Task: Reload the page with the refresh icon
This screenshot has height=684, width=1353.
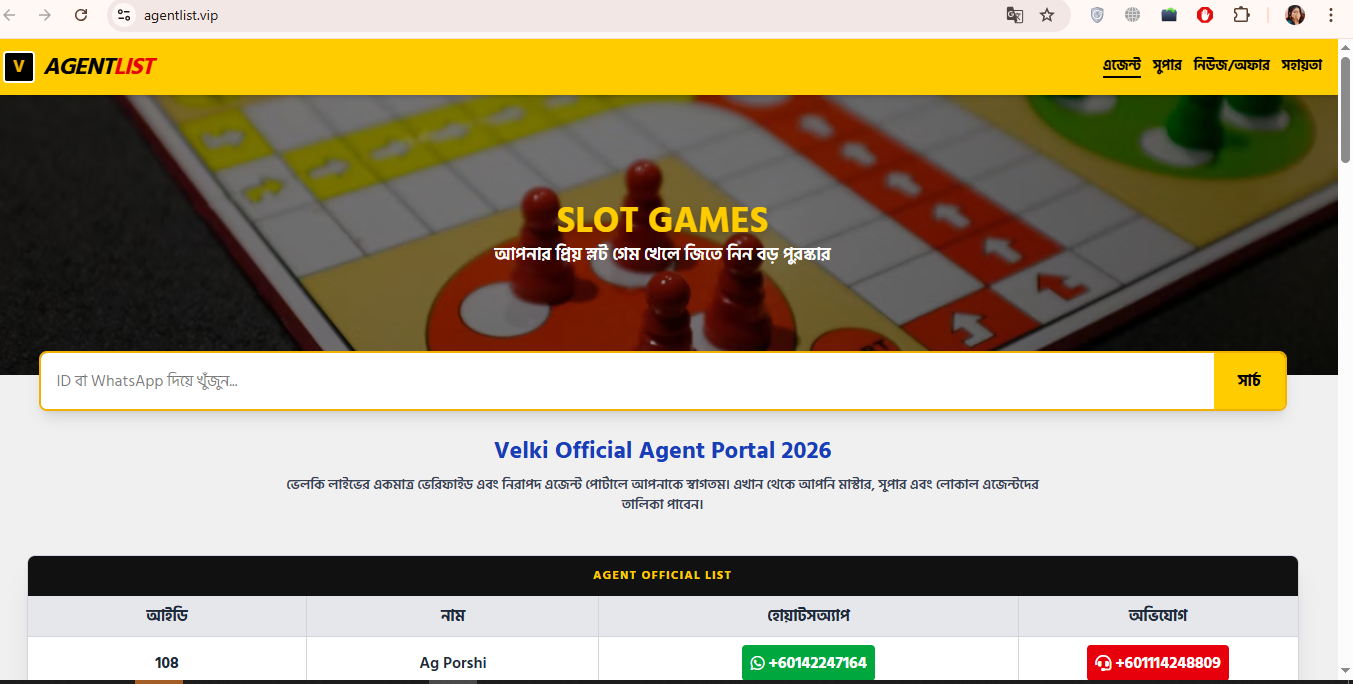Action: click(x=82, y=15)
